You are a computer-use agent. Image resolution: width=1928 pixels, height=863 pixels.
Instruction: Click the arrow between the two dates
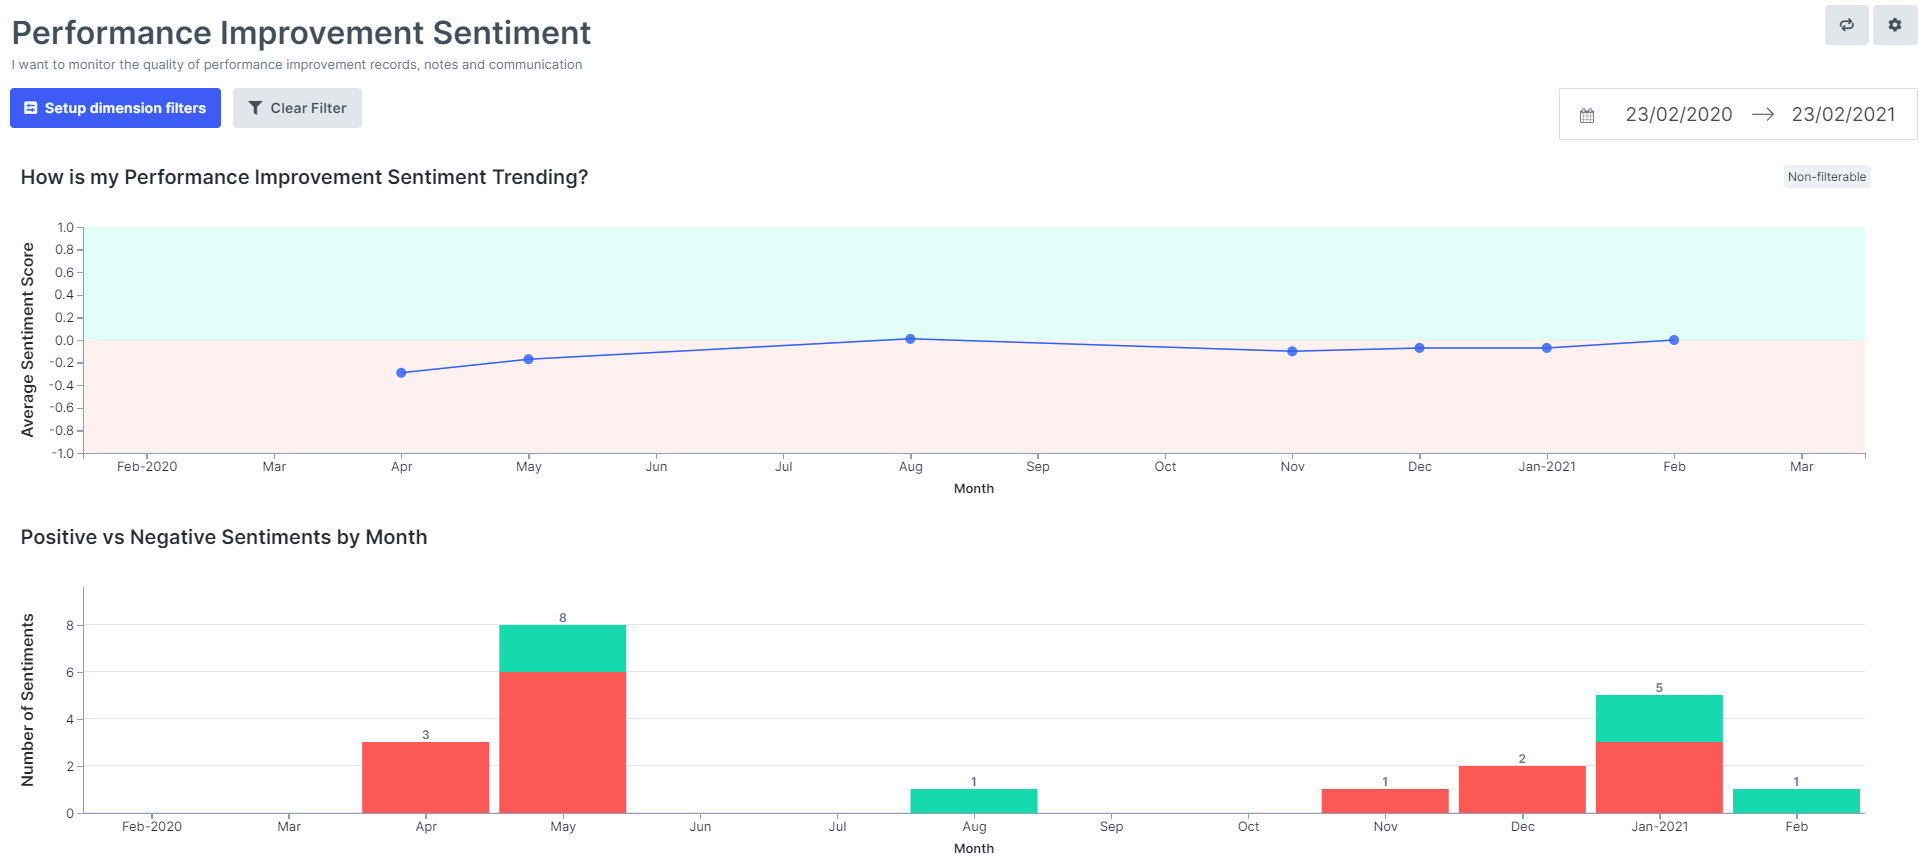pos(1762,115)
